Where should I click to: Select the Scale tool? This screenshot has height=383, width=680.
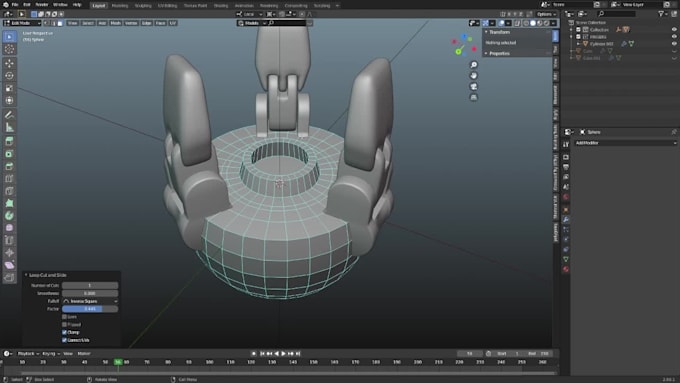[x=10, y=88]
